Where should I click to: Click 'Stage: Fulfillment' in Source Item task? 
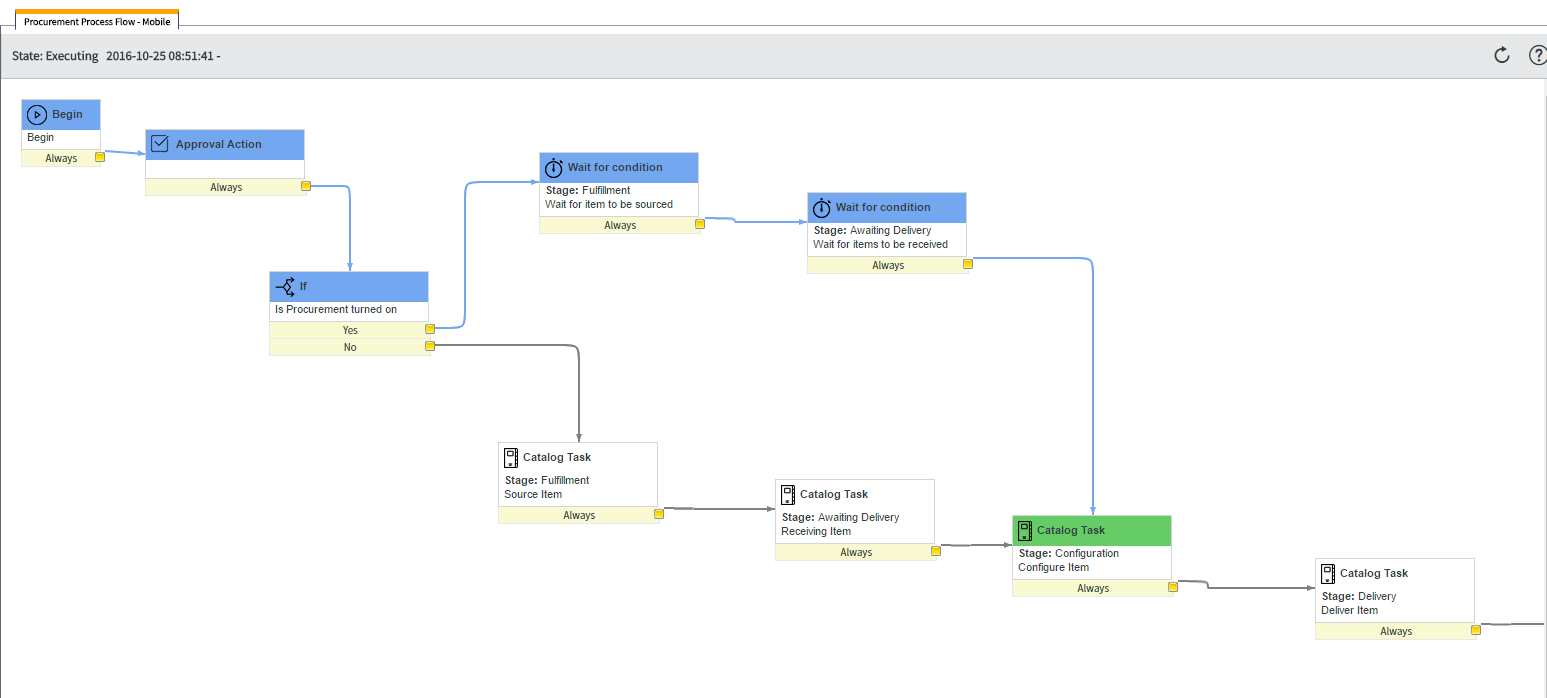(x=547, y=480)
